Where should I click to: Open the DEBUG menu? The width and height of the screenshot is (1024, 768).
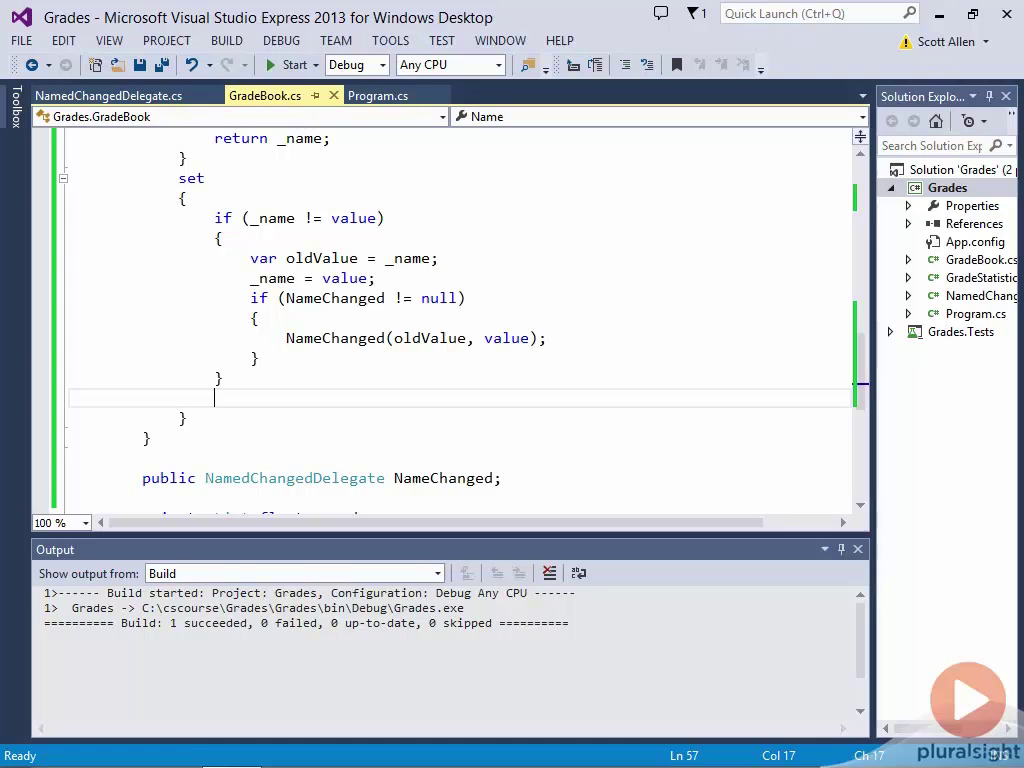click(281, 40)
